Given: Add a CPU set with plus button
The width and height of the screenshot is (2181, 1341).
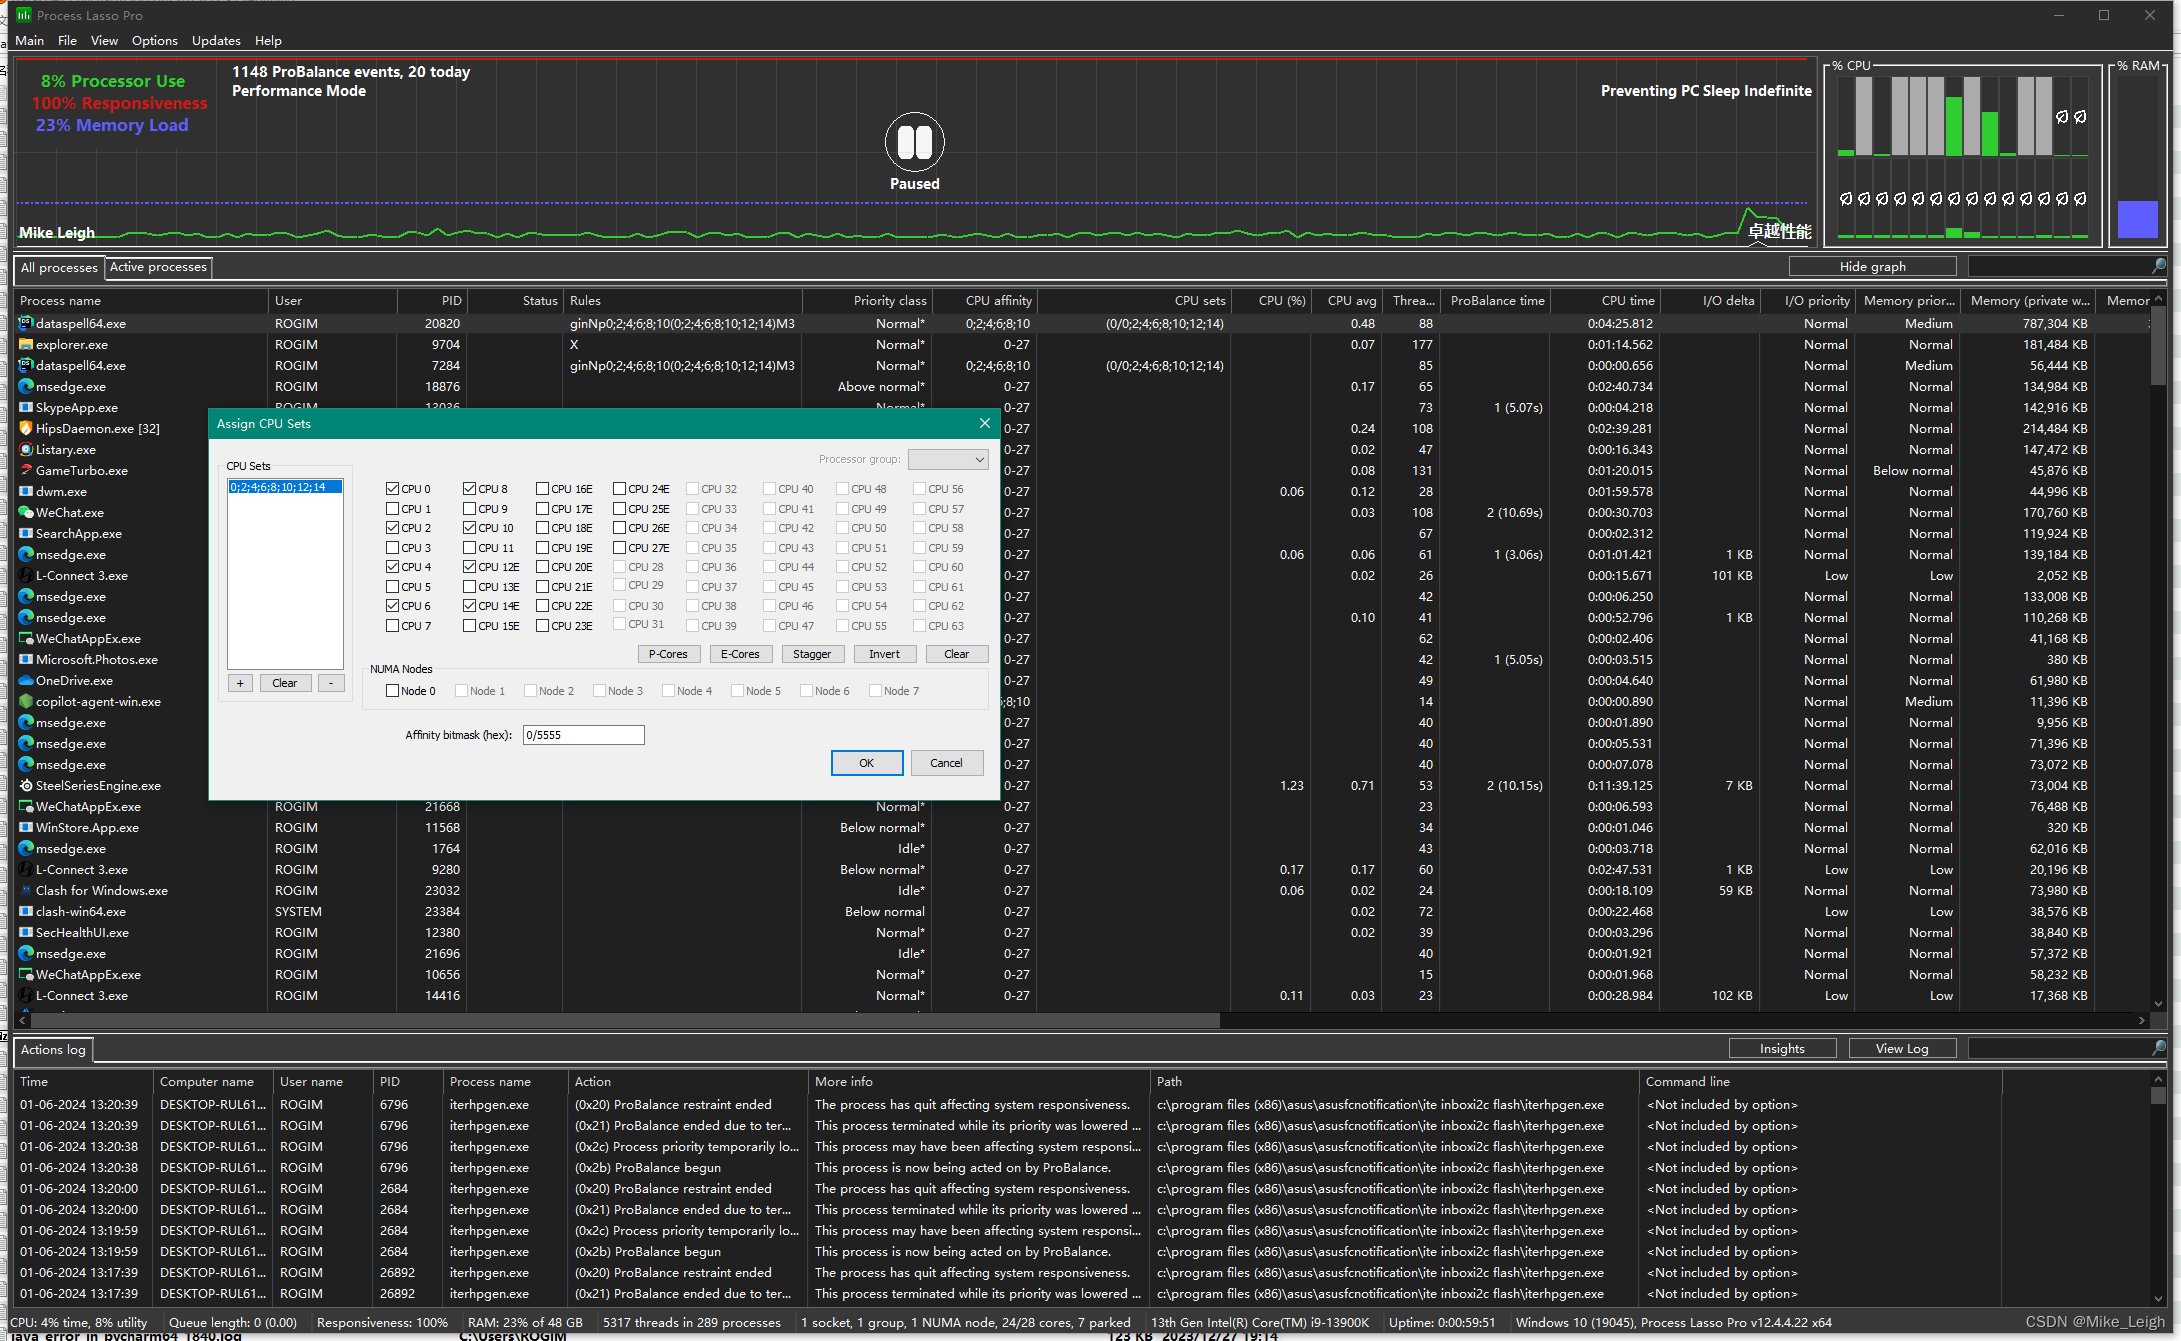Looking at the screenshot, I should coord(240,683).
